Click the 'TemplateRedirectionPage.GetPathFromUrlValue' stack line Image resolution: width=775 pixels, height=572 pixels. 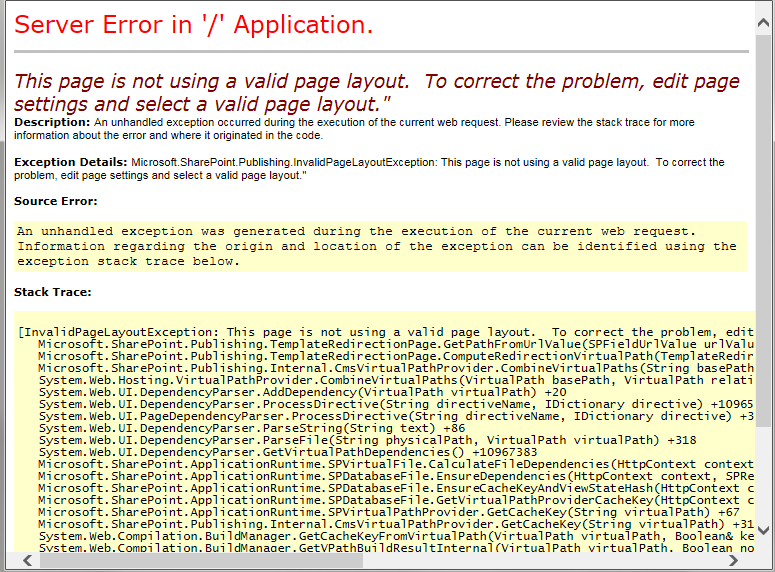pos(396,344)
